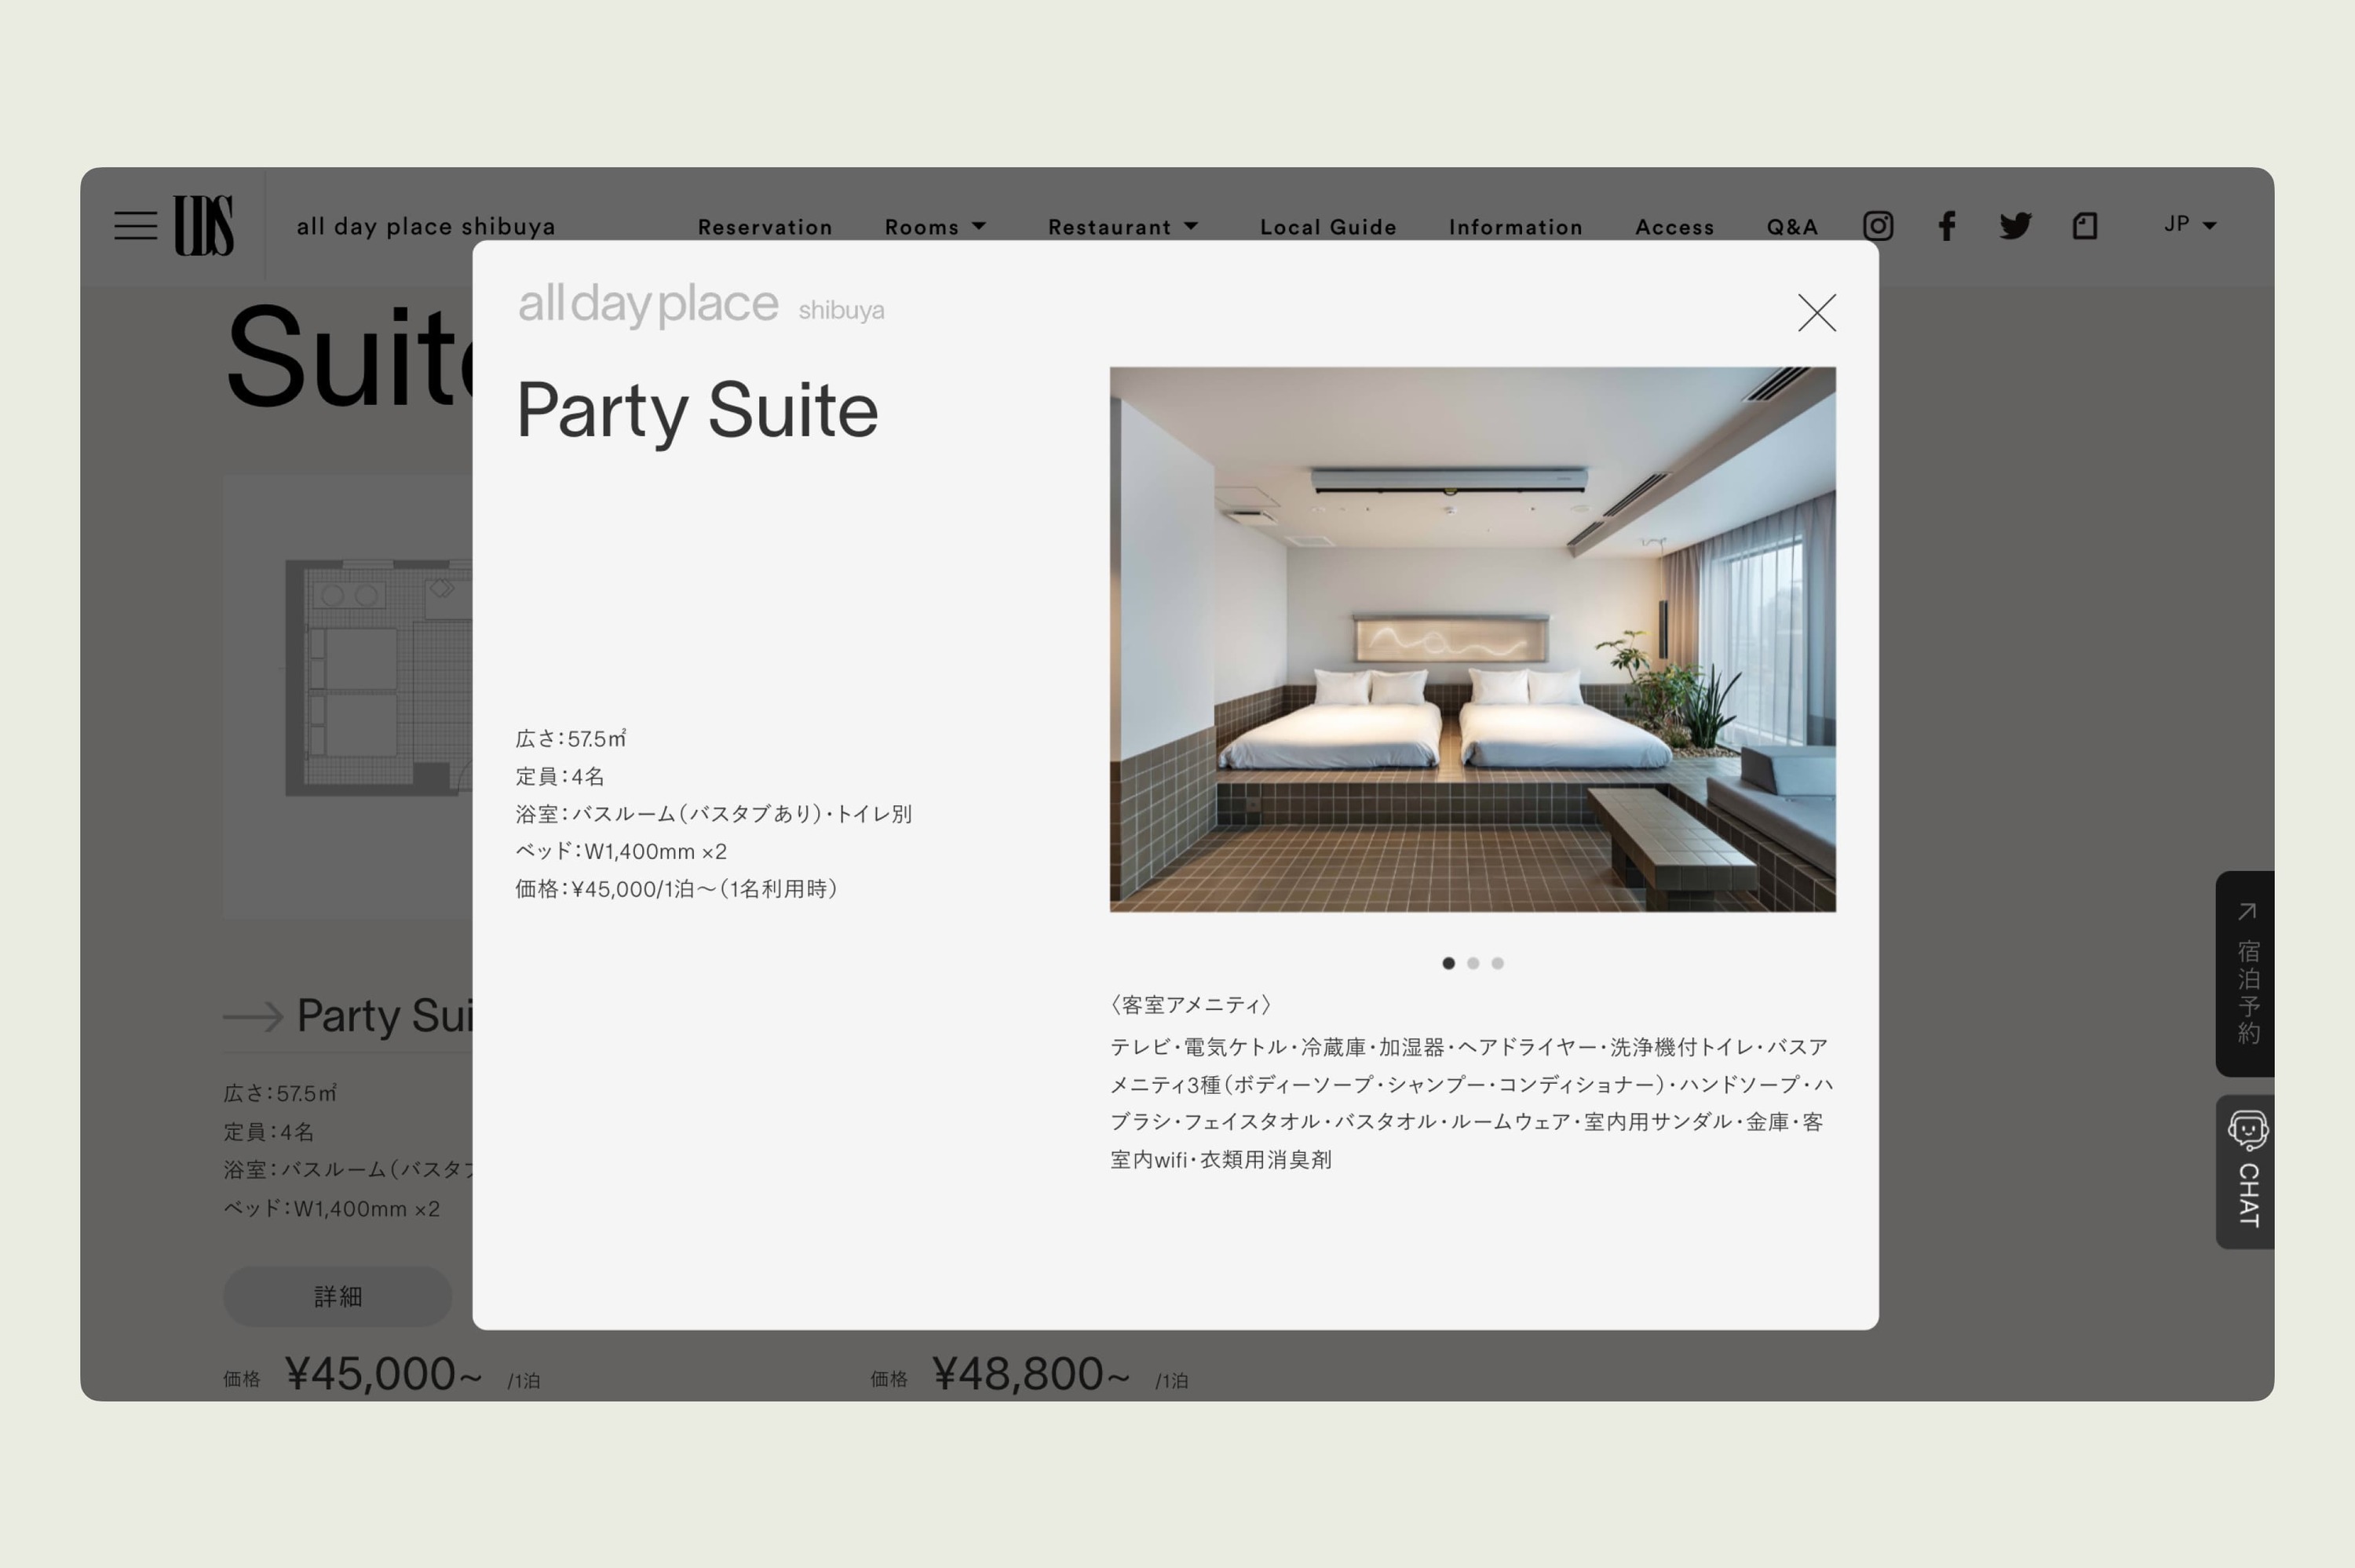Image resolution: width=2355 pixels, height=1568 pixels.
Task: Click the 広さ:57.5㎡ line in popup
Action: (570, 739)
